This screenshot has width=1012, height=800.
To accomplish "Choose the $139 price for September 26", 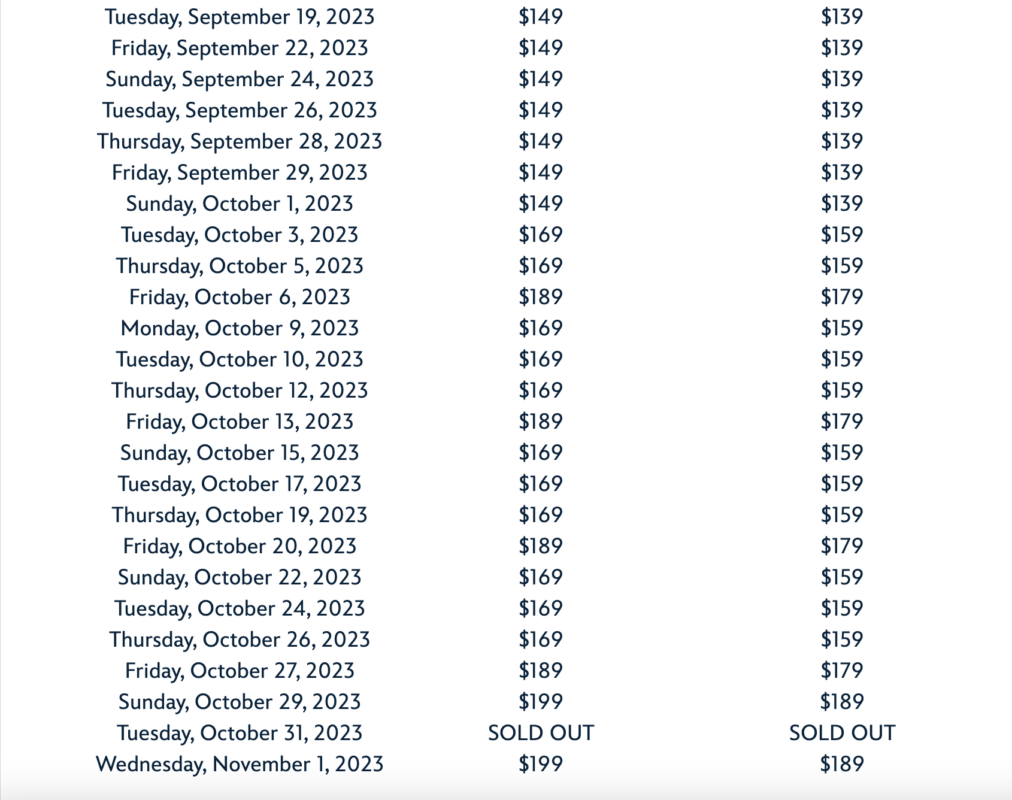I will point(841,110).
